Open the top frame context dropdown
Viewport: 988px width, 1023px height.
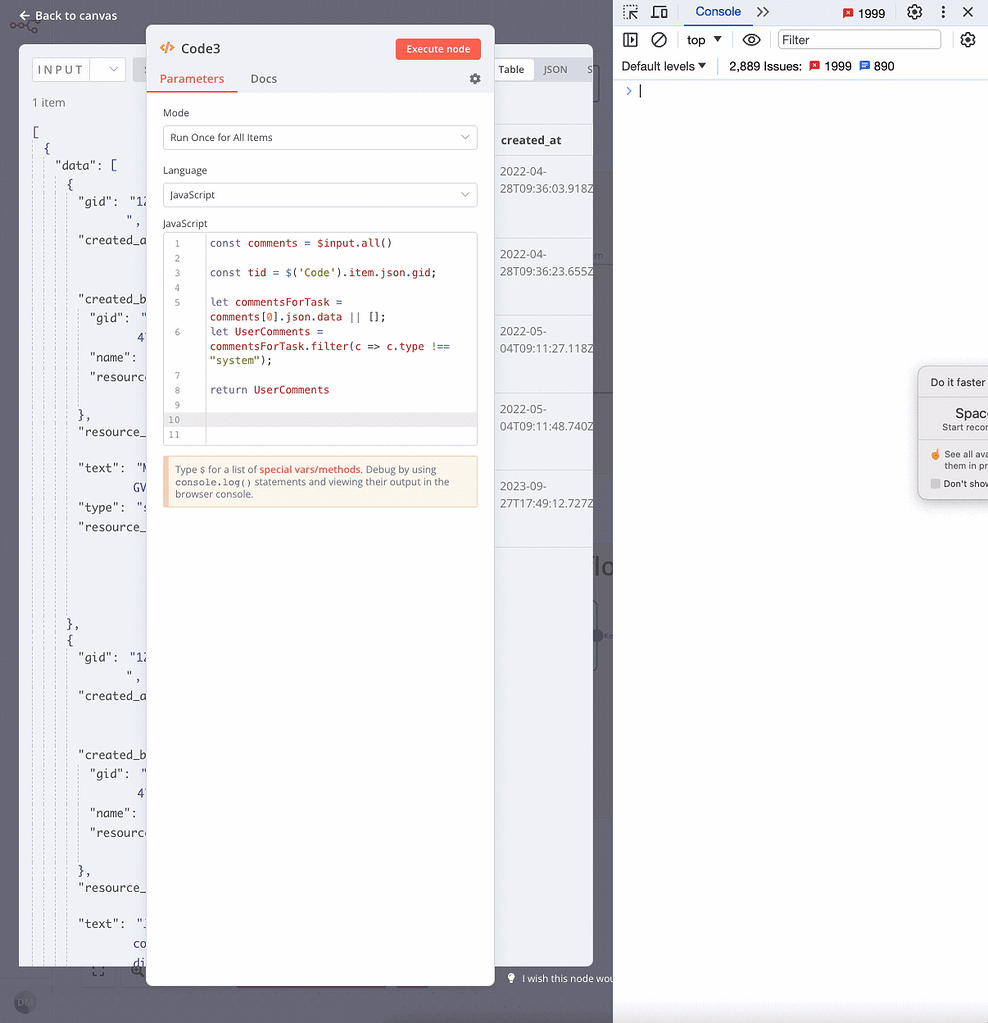click(x=704, y=39)
